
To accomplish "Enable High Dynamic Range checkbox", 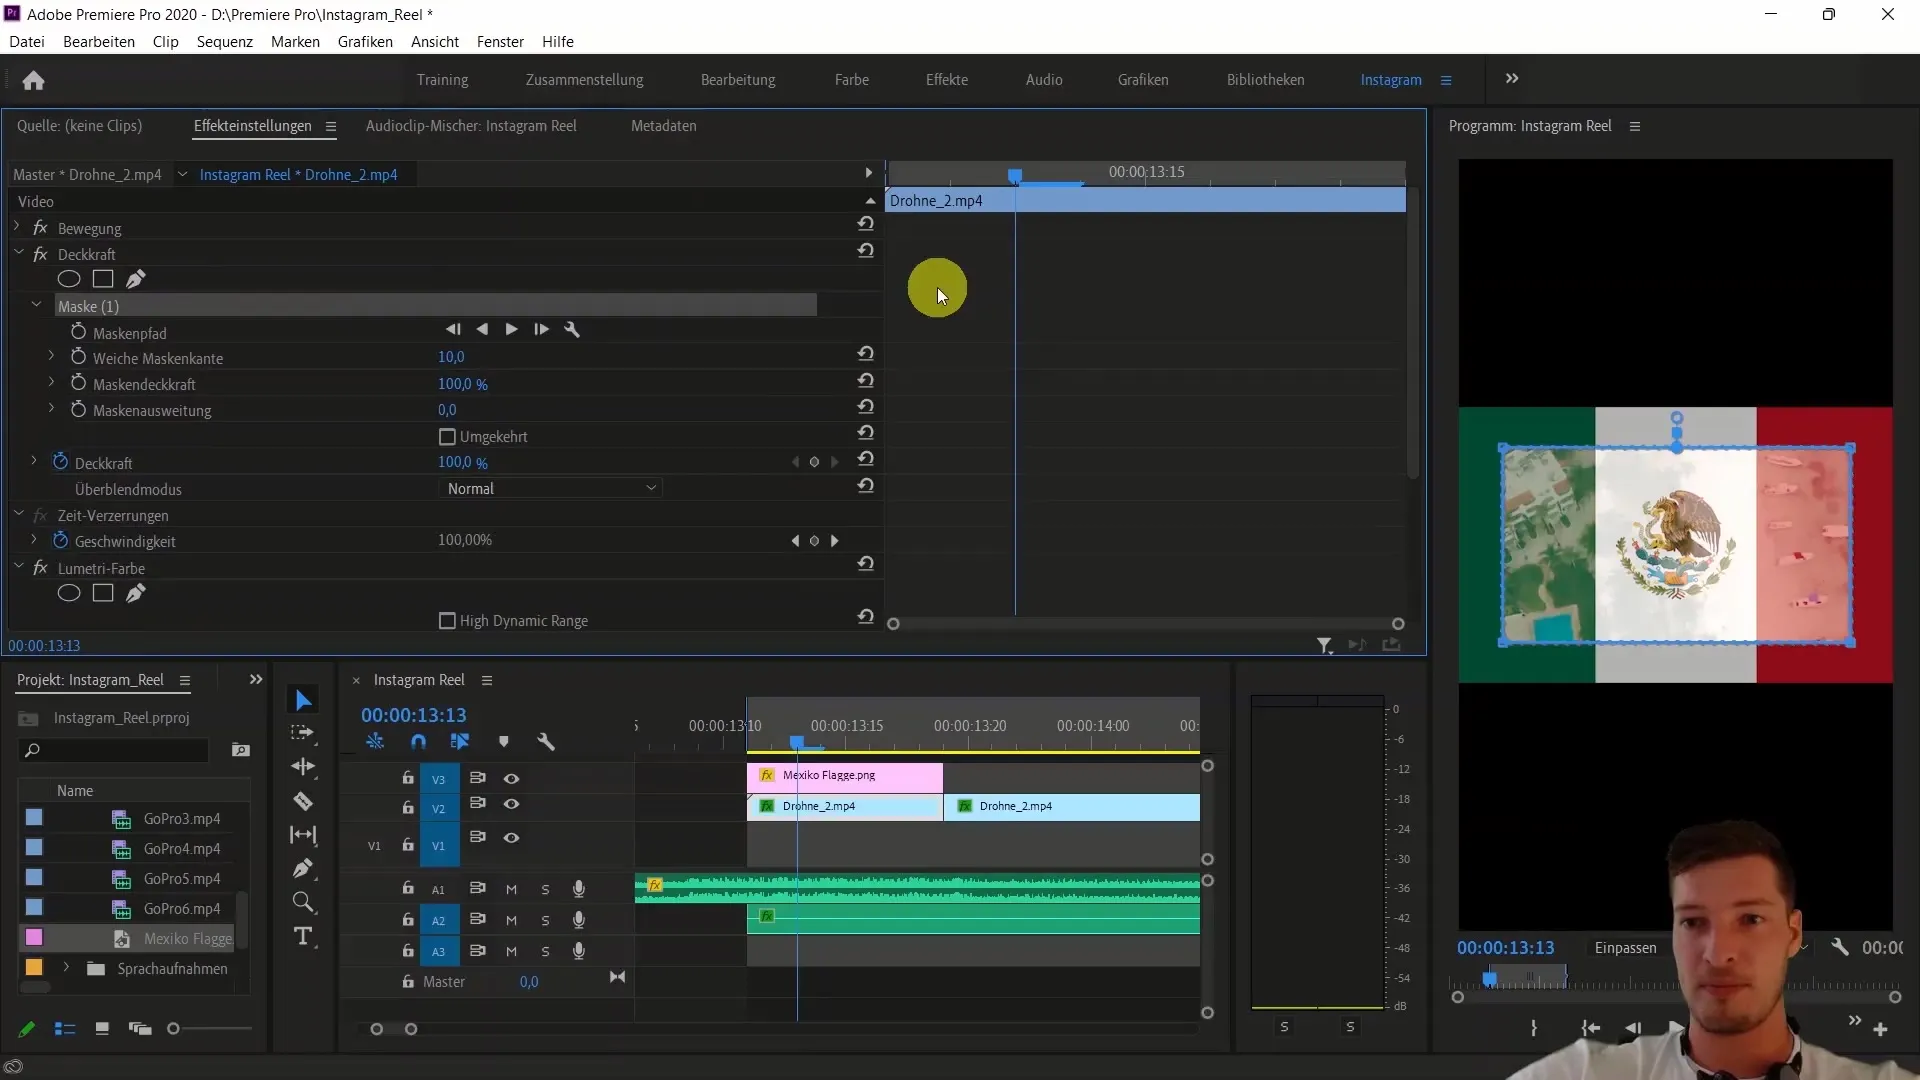I will 447,621.
